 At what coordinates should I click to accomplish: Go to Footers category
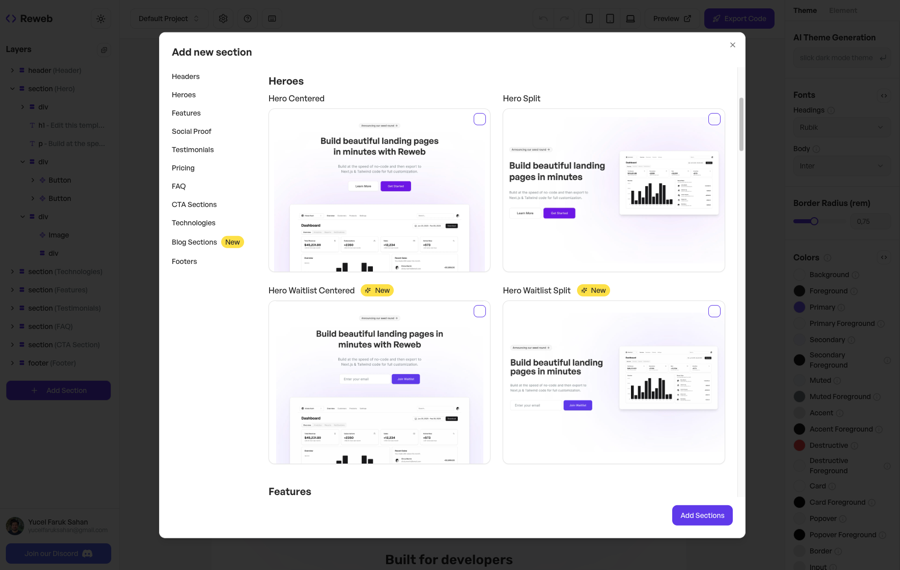184,261
